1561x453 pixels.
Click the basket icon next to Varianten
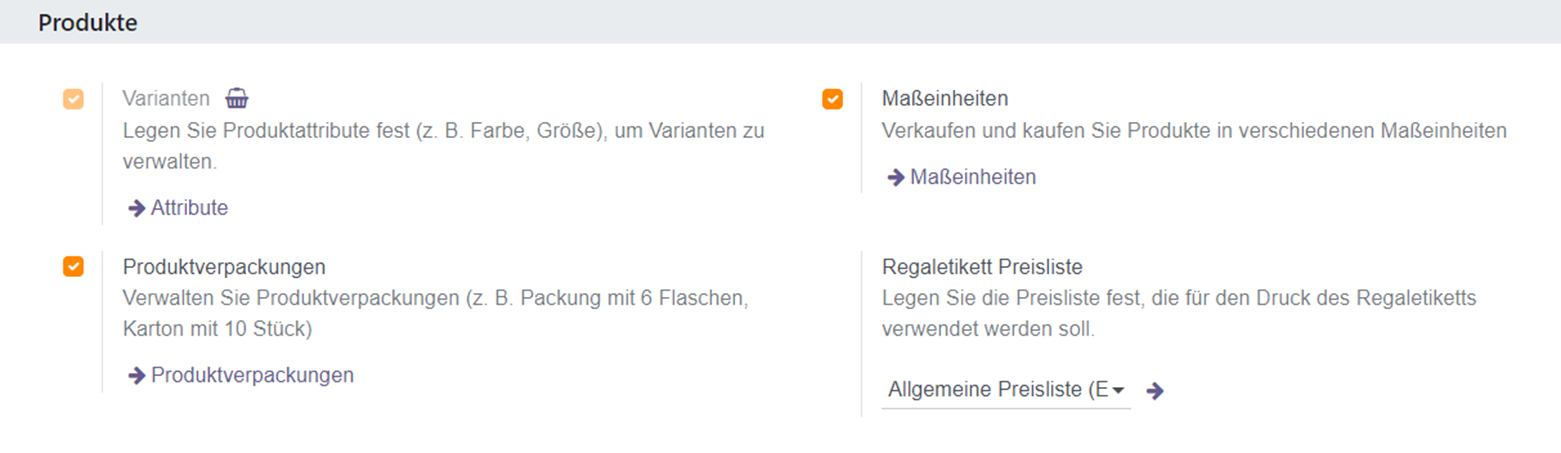pos(236,98)
